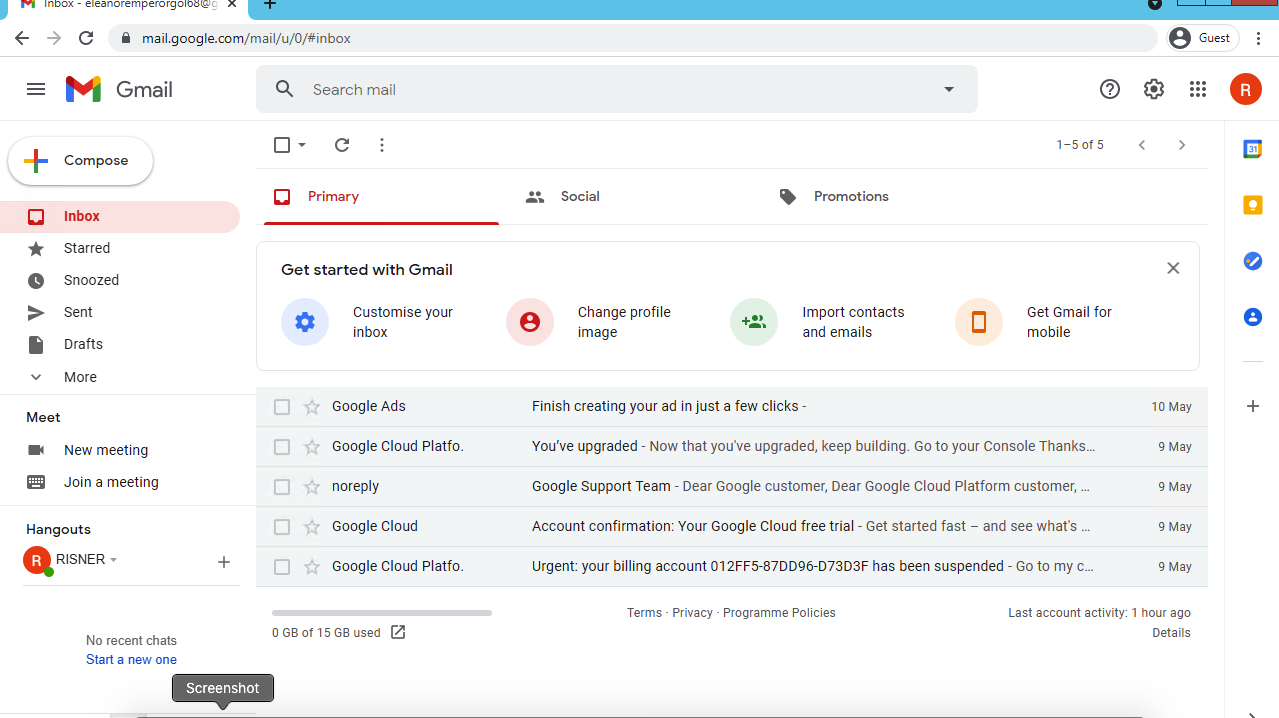Click the Change profile image icon
The image size is (1279, 718).
[x=530, y=322]
